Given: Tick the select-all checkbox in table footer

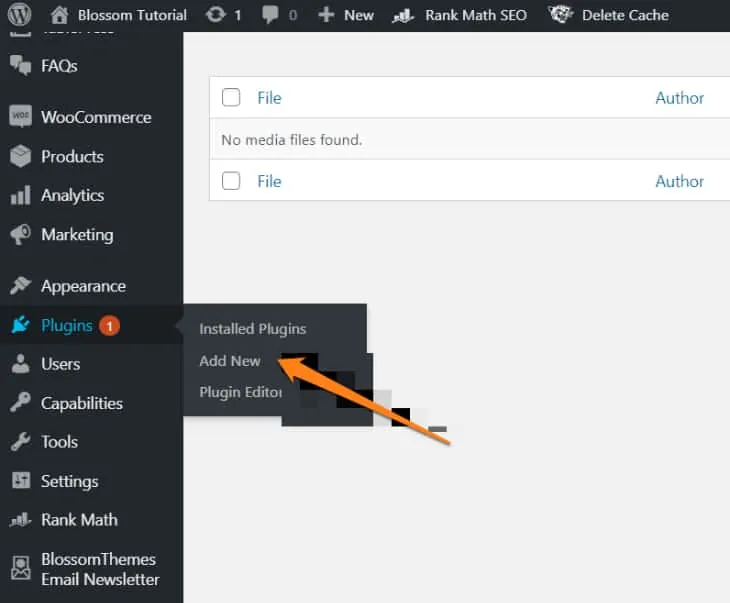Looking at the screenshot, I should point(231,181).
